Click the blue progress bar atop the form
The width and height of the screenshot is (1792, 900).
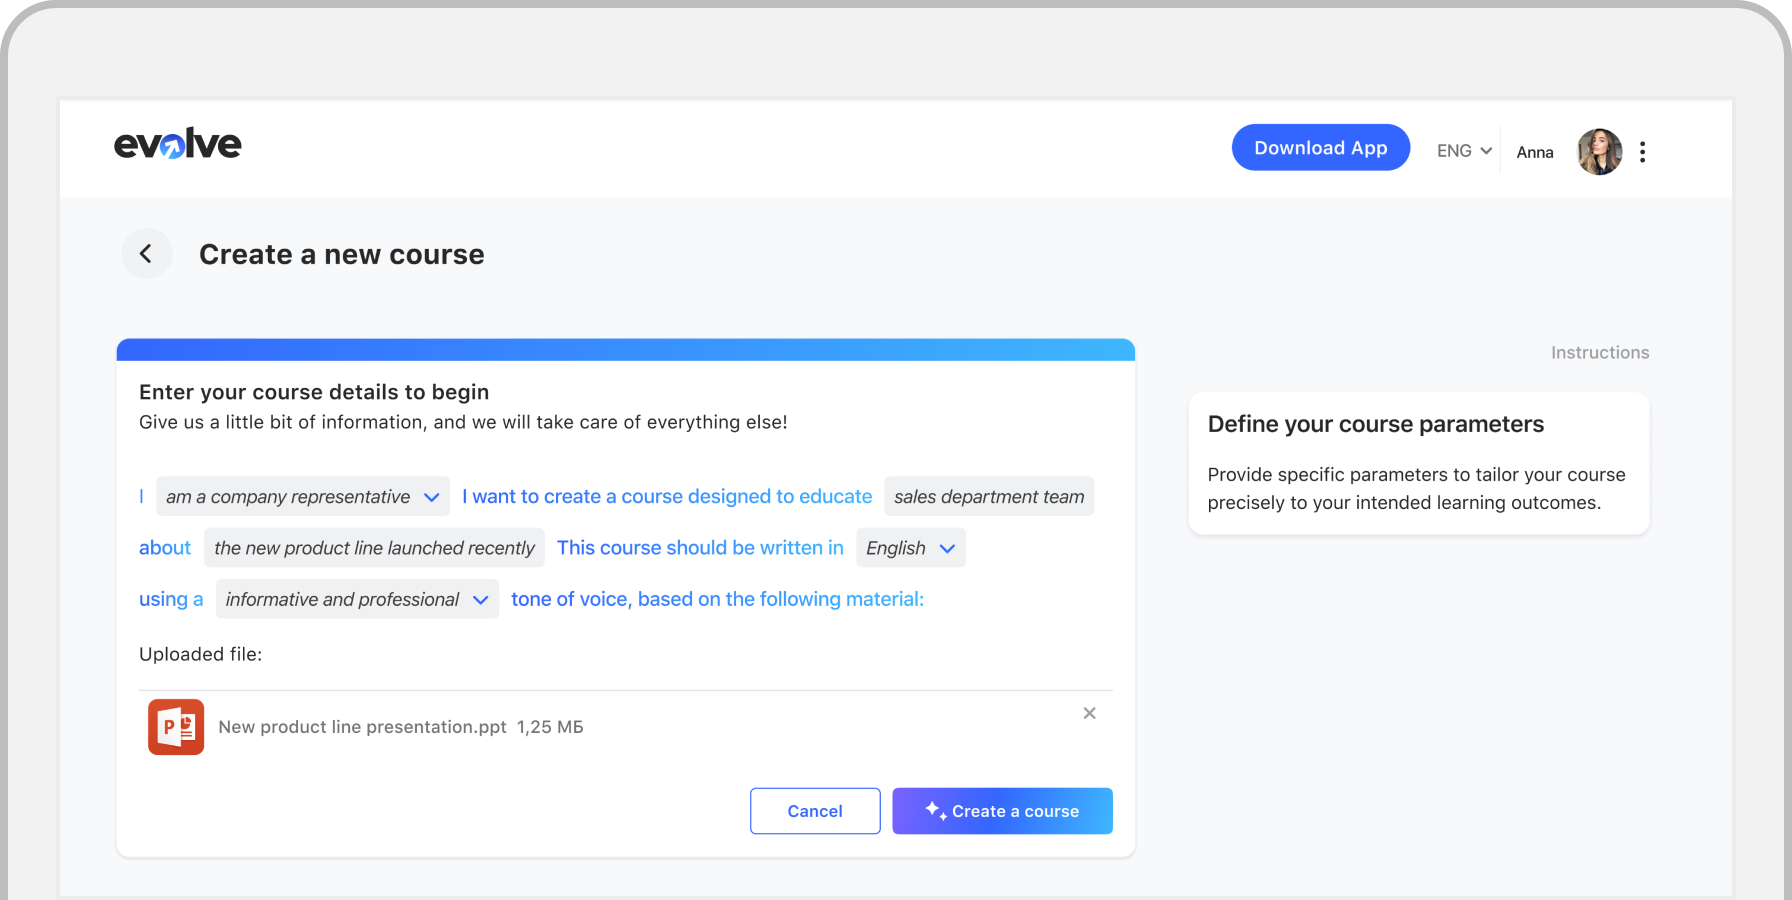(625, 350)
